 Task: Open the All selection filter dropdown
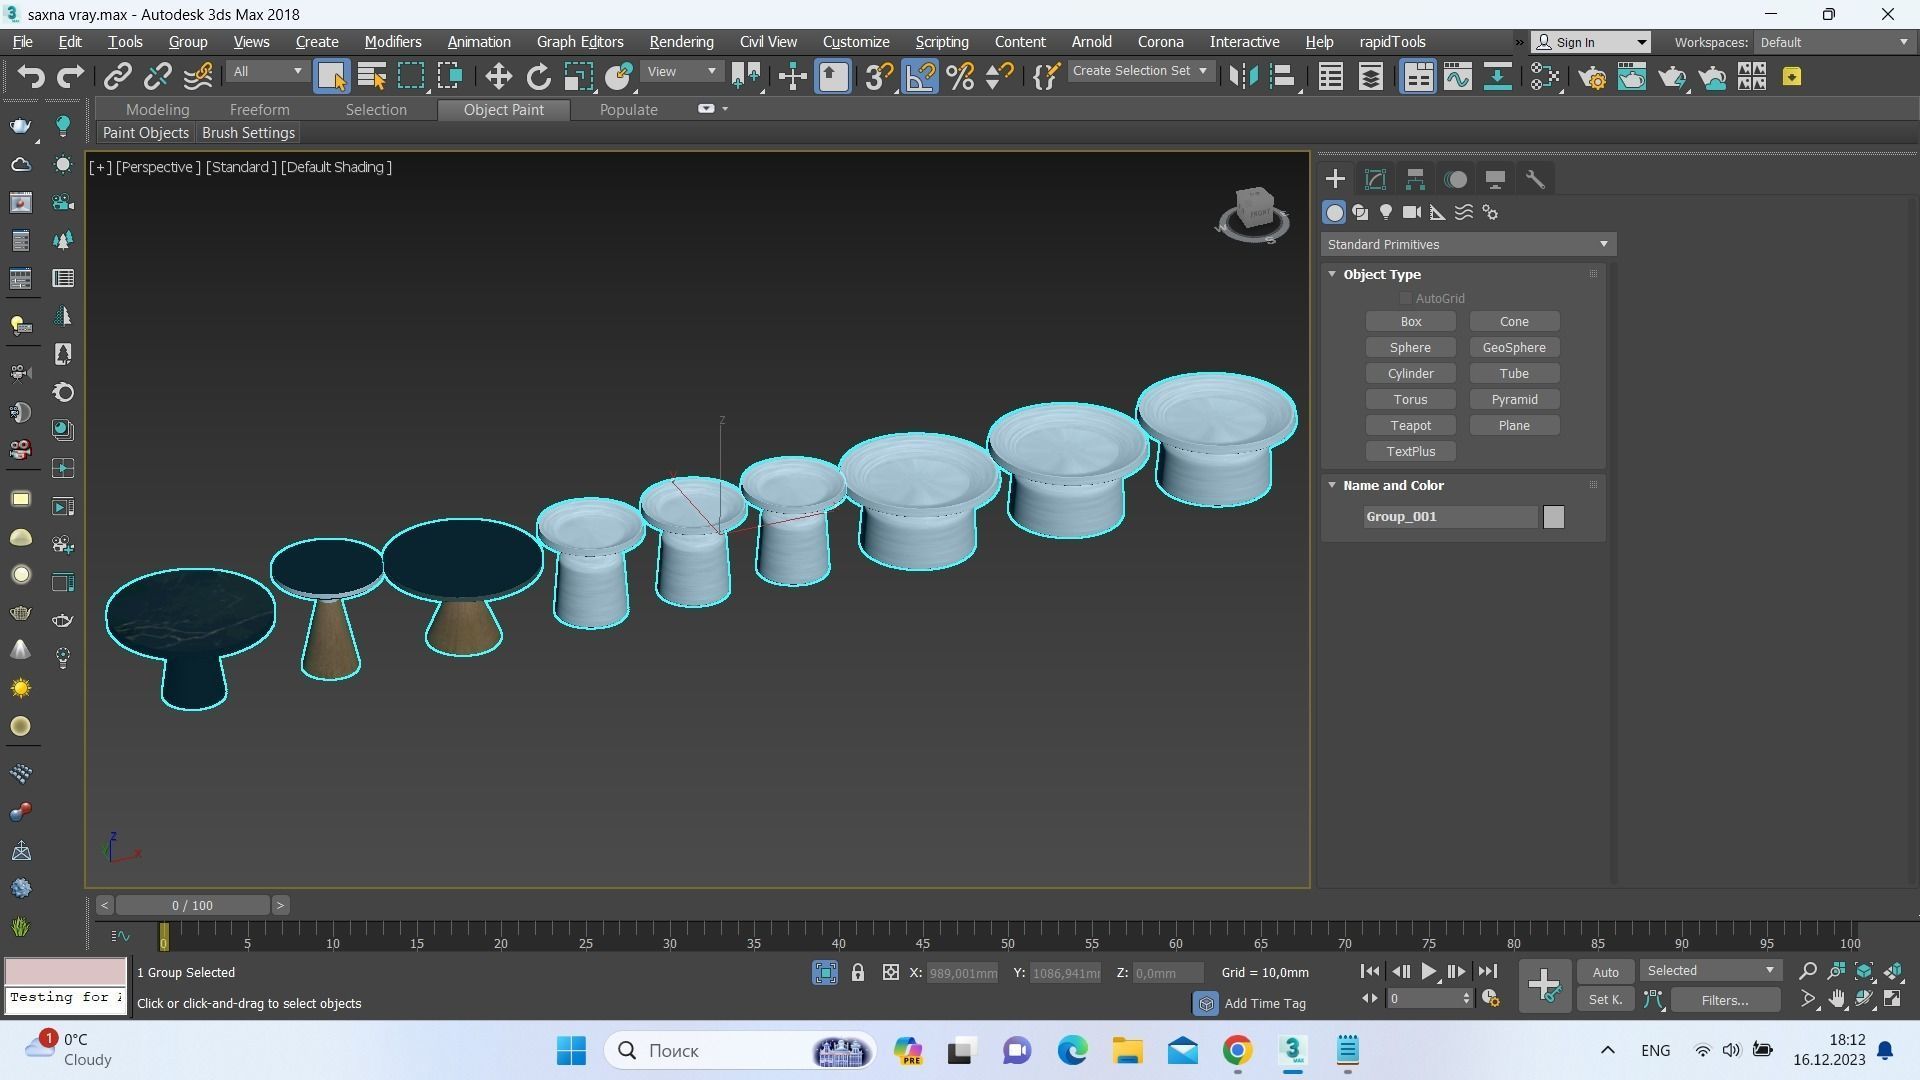[266, 71]
